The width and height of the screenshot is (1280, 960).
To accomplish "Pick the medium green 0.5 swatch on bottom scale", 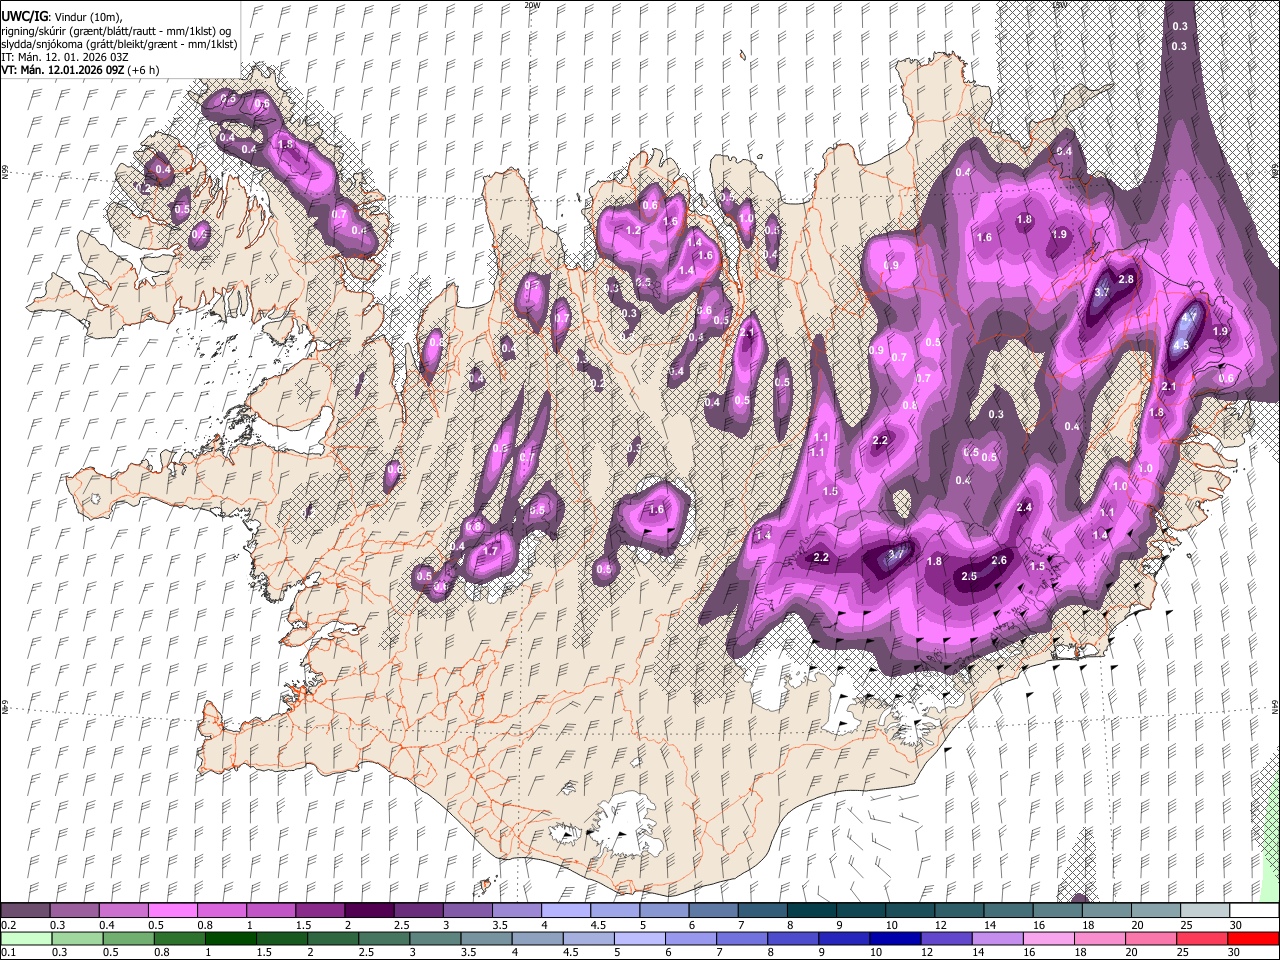I will (128, 938).
